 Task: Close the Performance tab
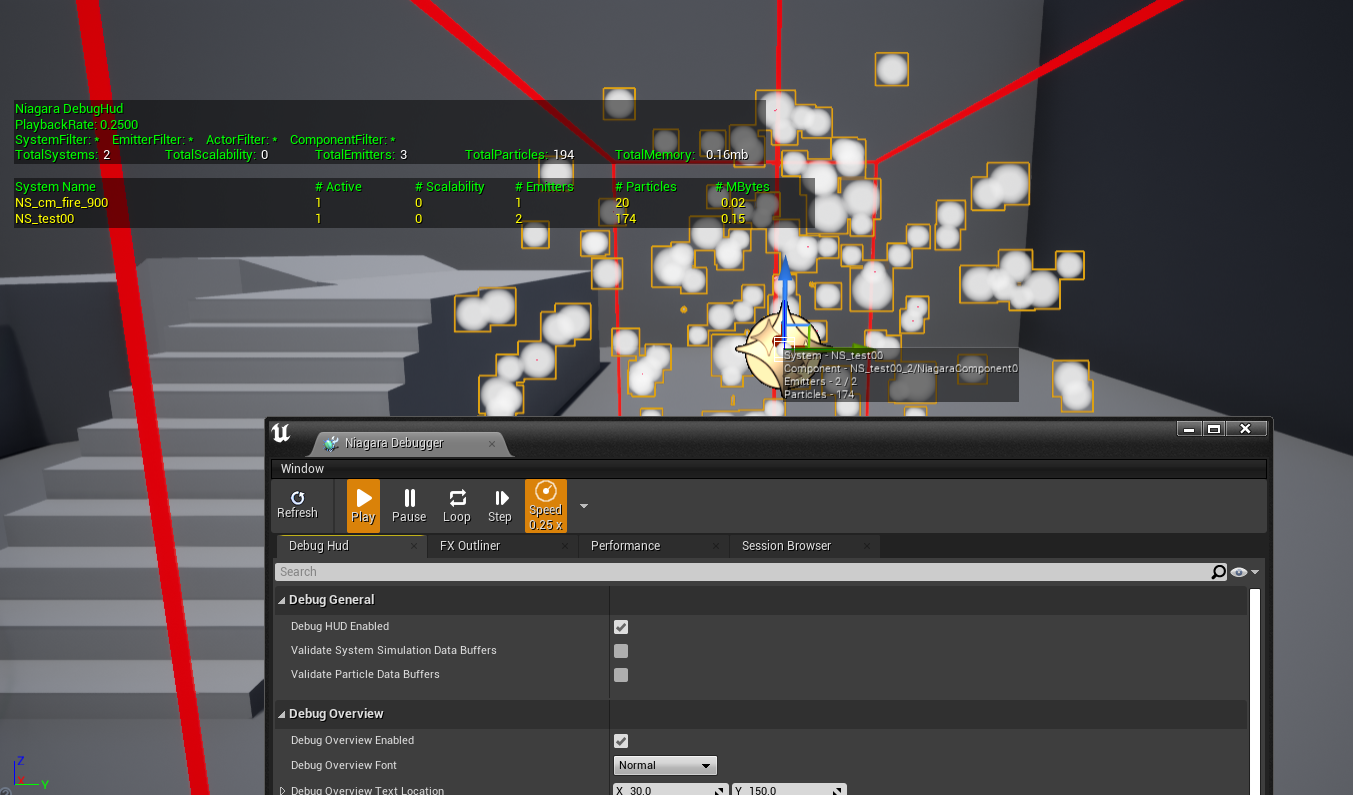tap(716, 546)
